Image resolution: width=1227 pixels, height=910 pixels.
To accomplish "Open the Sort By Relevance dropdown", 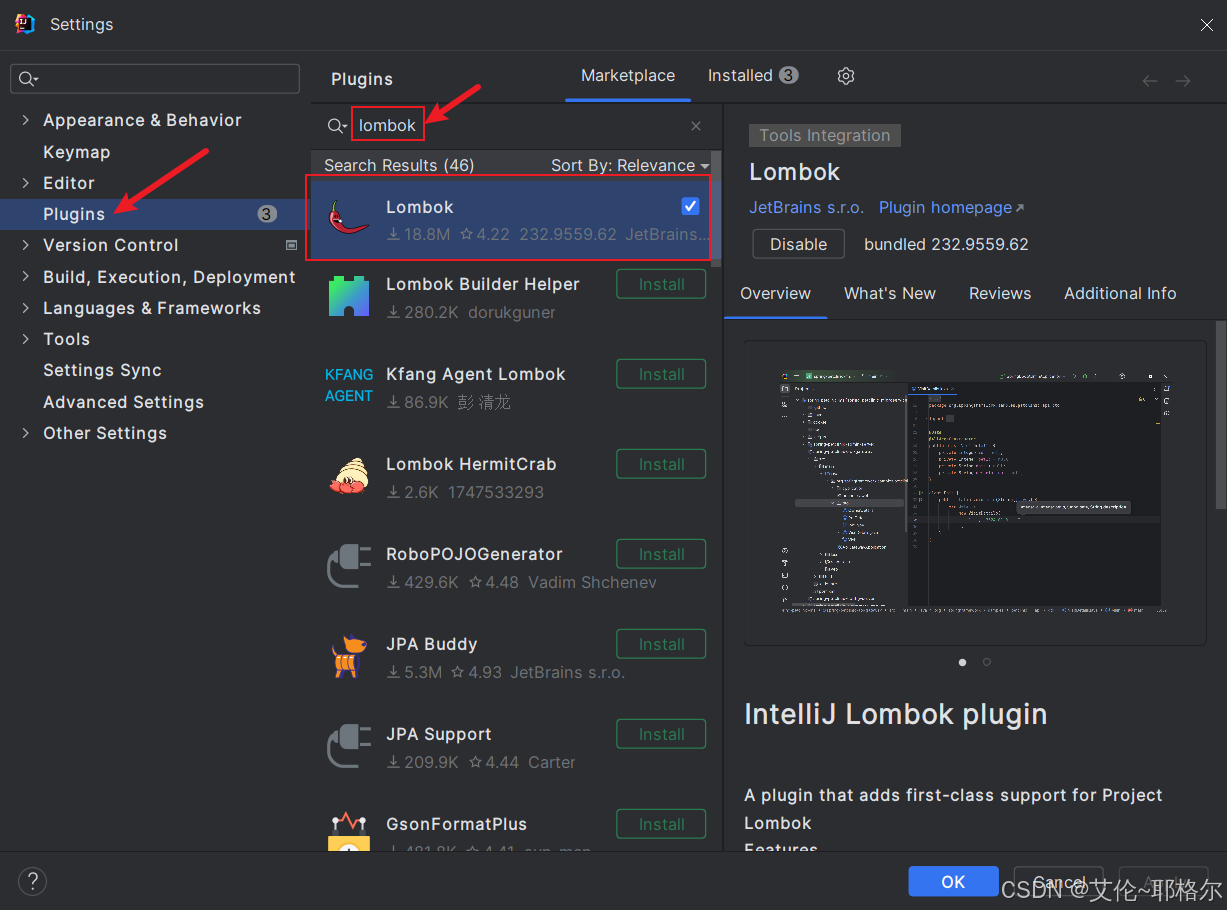I will pos(630,166).
